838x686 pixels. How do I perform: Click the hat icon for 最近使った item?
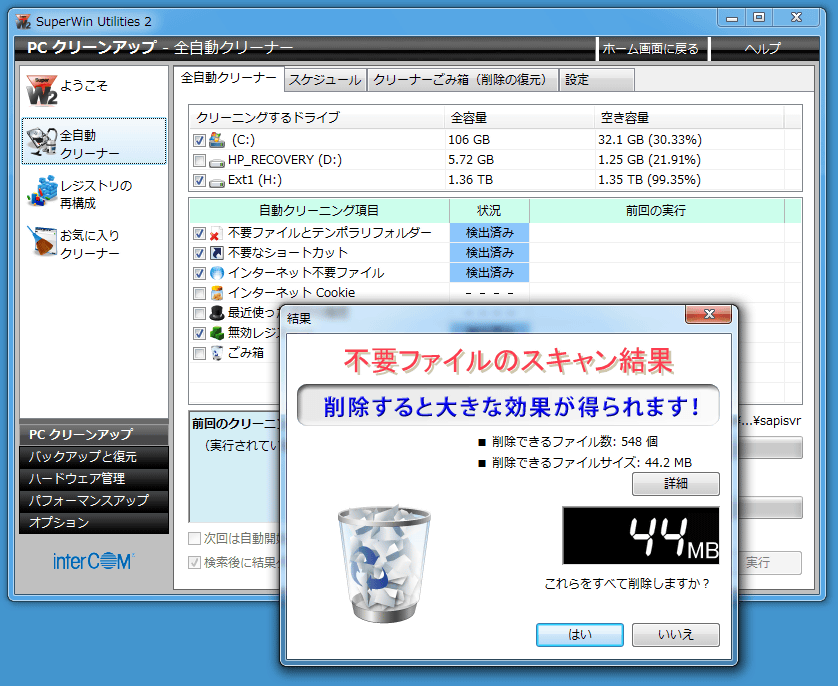pyautogui.click(x=216, y=313)
